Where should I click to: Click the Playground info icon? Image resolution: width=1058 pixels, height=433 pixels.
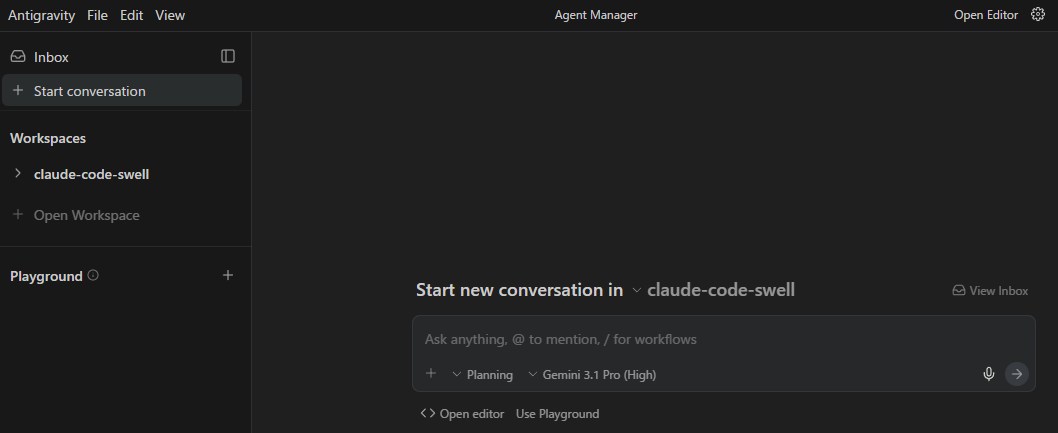point(93,275)
